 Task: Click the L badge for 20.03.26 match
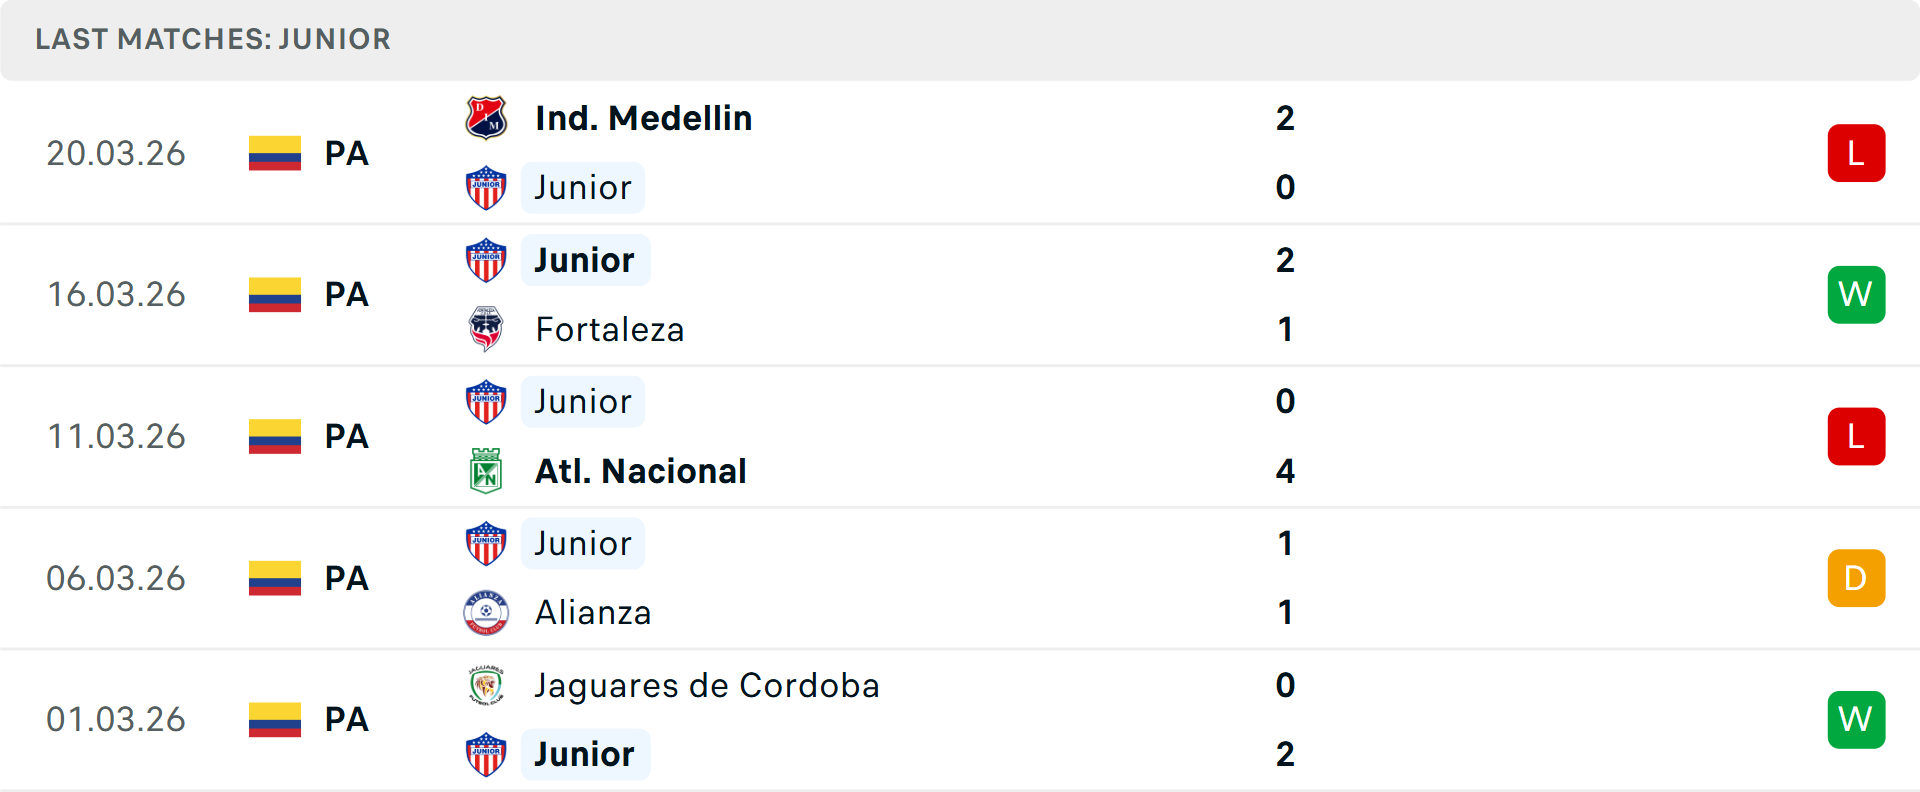coord(1856,153)
